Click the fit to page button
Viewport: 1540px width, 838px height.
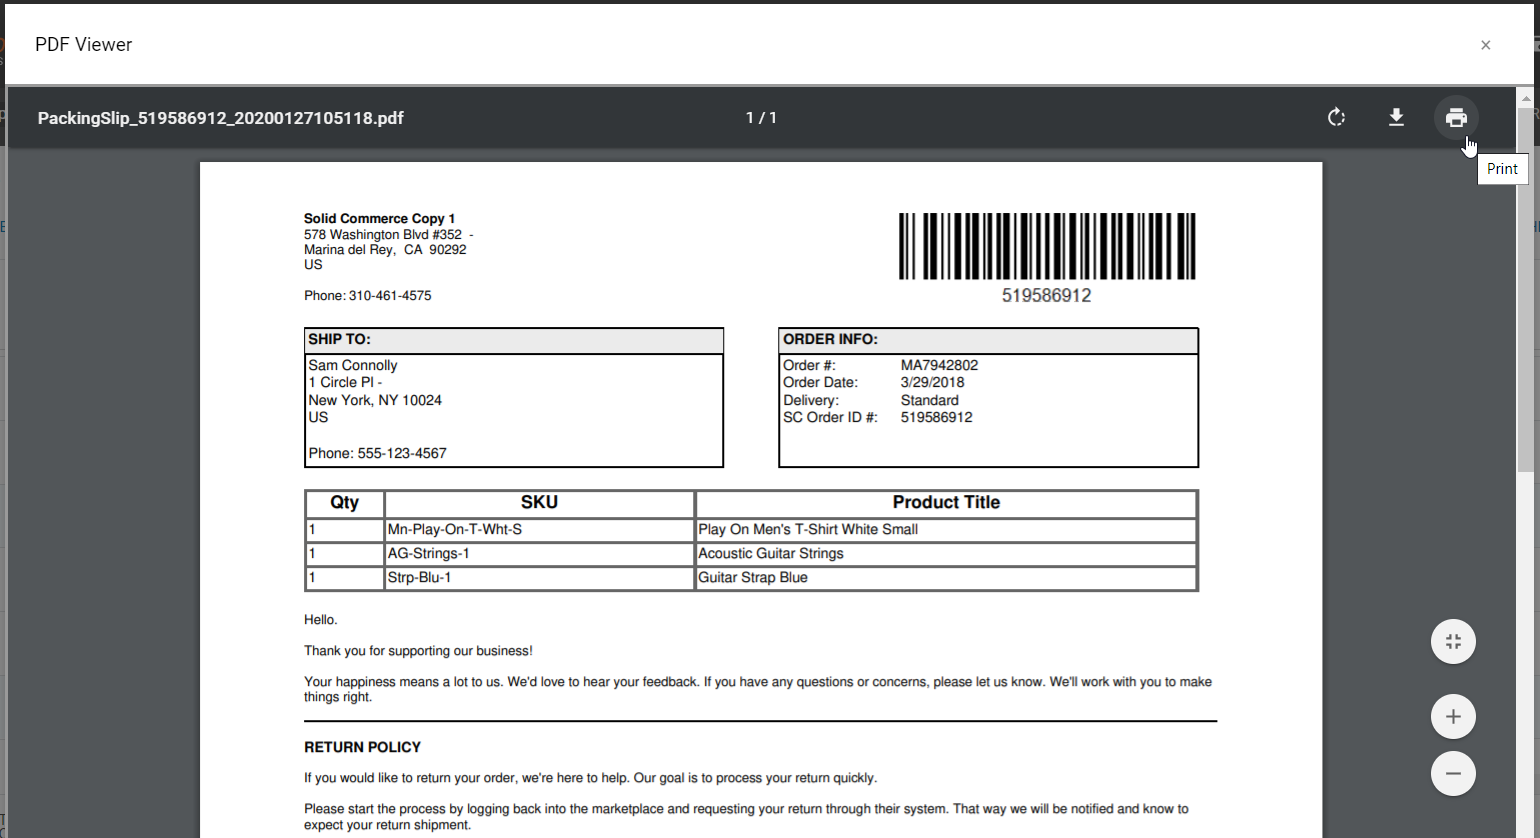pos(1453,642)
